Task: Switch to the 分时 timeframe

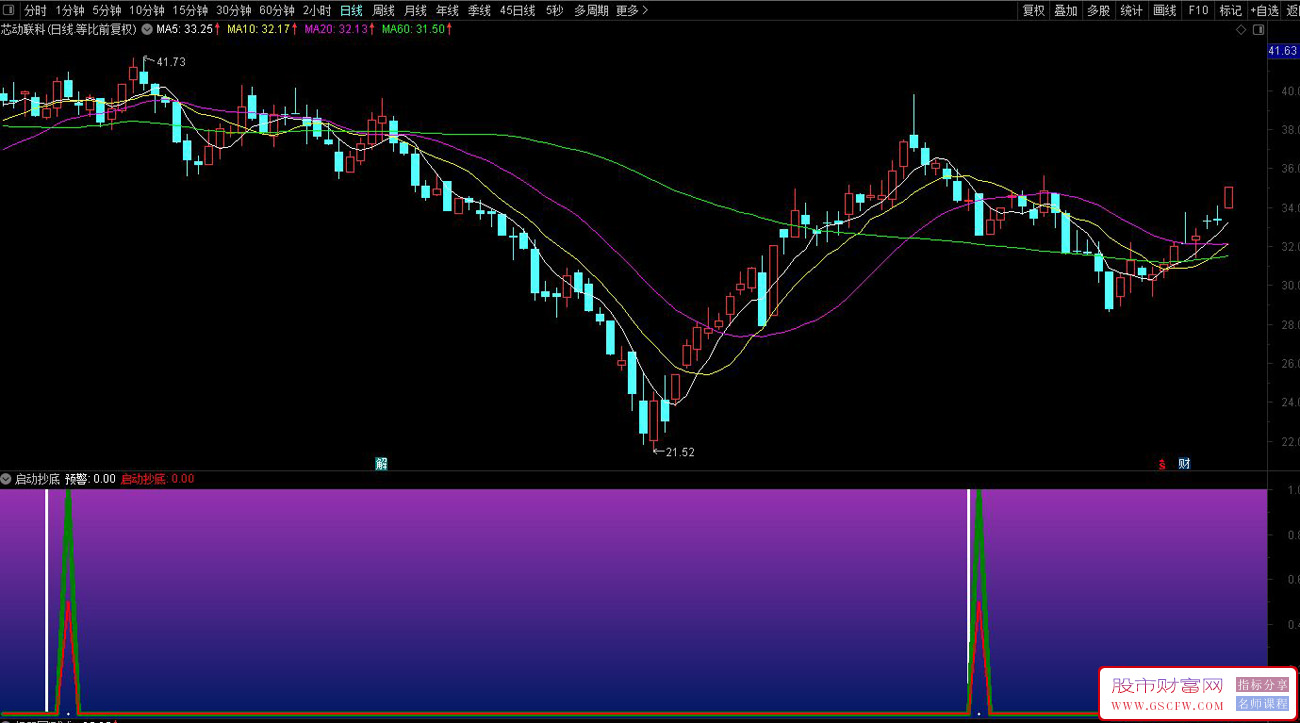Action: click(35, 11)
